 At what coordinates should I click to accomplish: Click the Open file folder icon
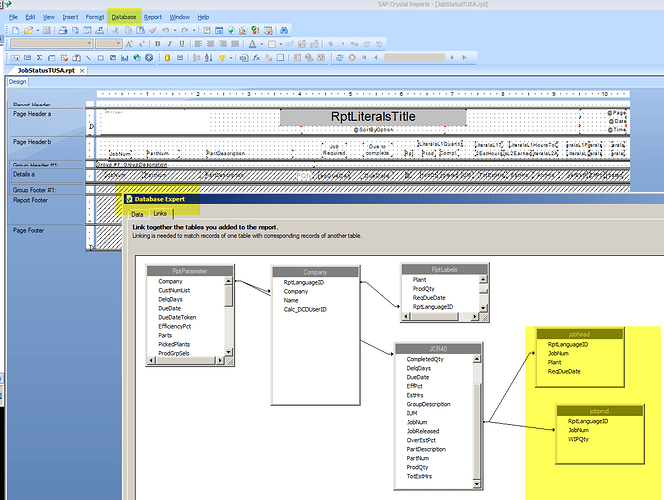click(28, 30)
